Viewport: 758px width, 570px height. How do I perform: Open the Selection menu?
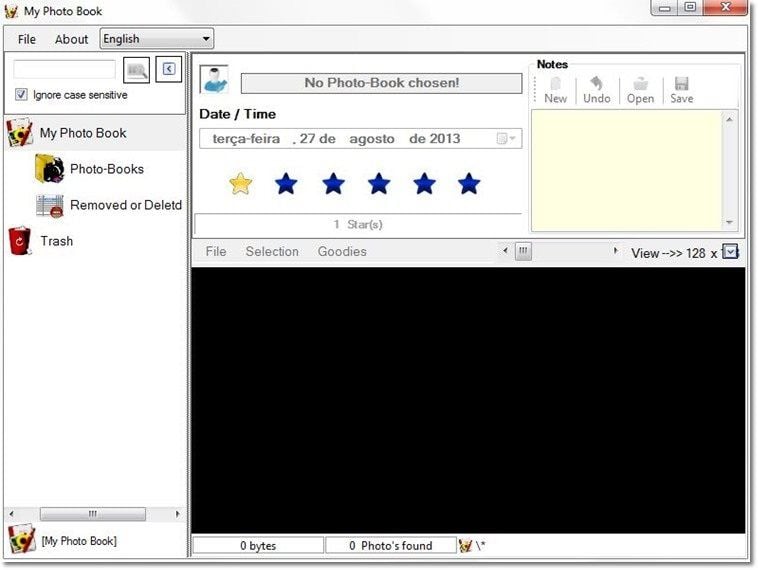(272, 252)
